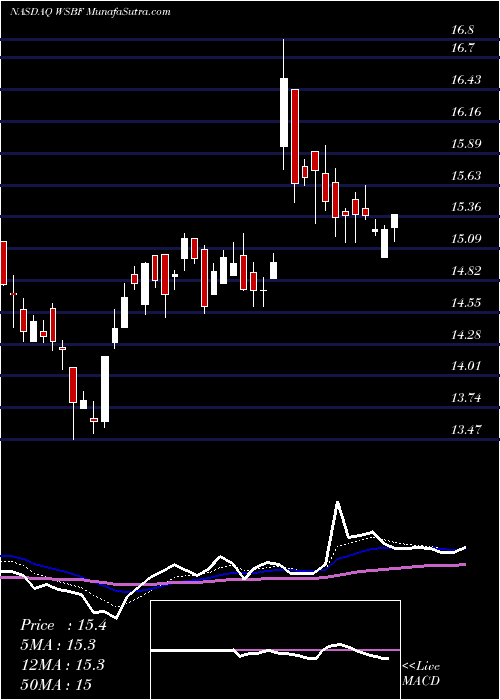
Task: Click the 14.01 price axis label
Action: coord(466,366)
